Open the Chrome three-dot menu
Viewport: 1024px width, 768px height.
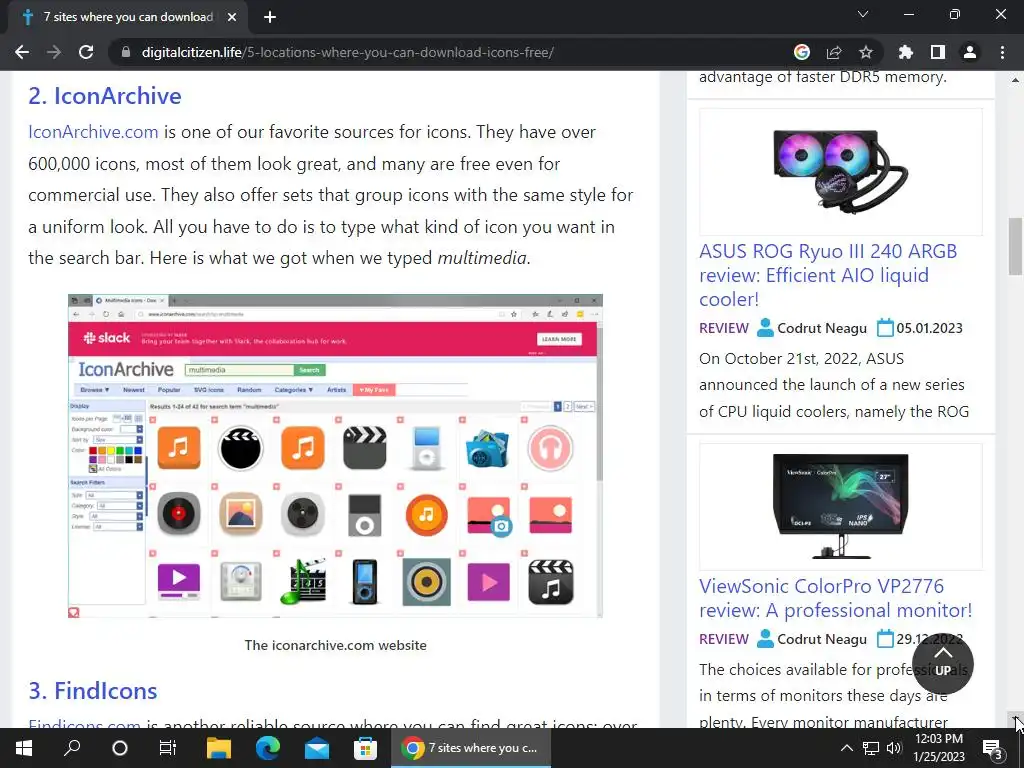pos(1002,52)
